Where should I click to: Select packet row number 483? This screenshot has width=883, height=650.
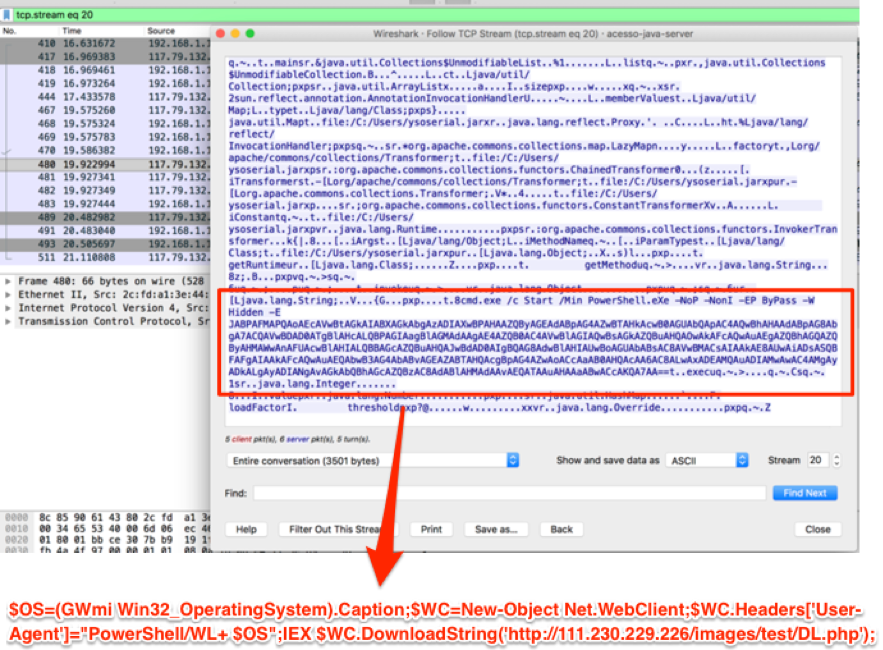coord(105,204)
